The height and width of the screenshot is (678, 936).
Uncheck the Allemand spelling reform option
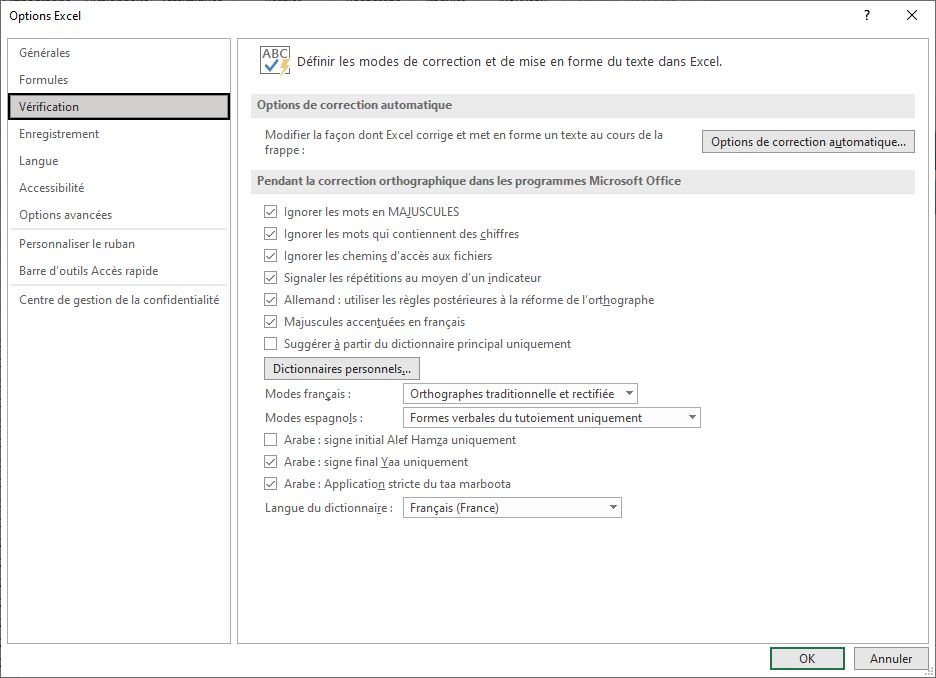click(271, 299)
